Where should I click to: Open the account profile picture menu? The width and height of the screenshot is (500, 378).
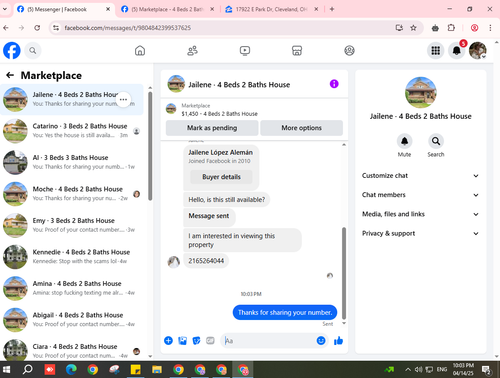tap(478, 51)
